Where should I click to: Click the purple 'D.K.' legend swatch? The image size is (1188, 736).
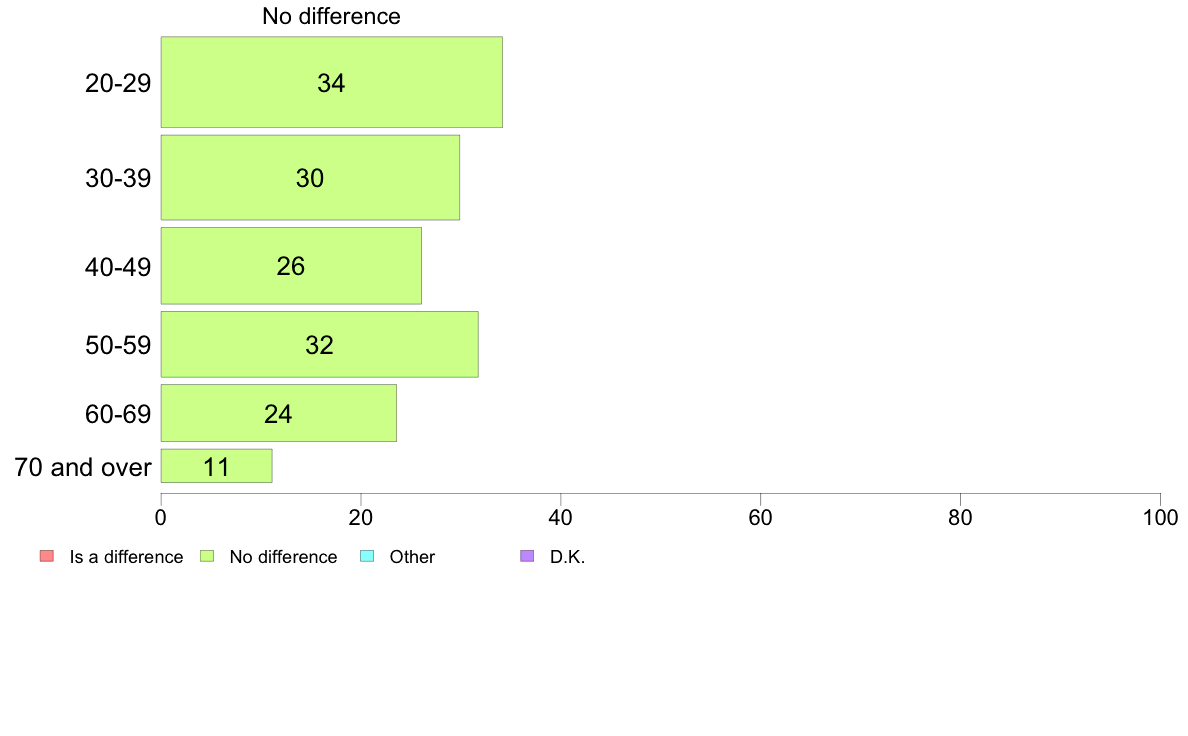pyautogui.click(x=527, y=556)
